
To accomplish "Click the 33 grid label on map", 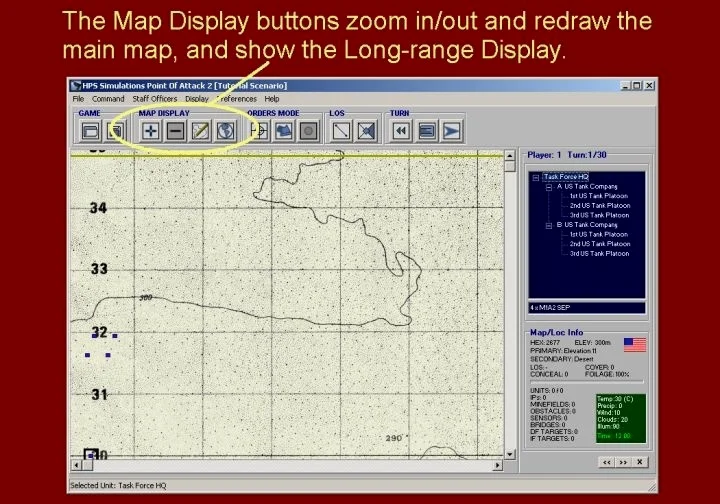I will pyautogui.click(x=99, y=269).
